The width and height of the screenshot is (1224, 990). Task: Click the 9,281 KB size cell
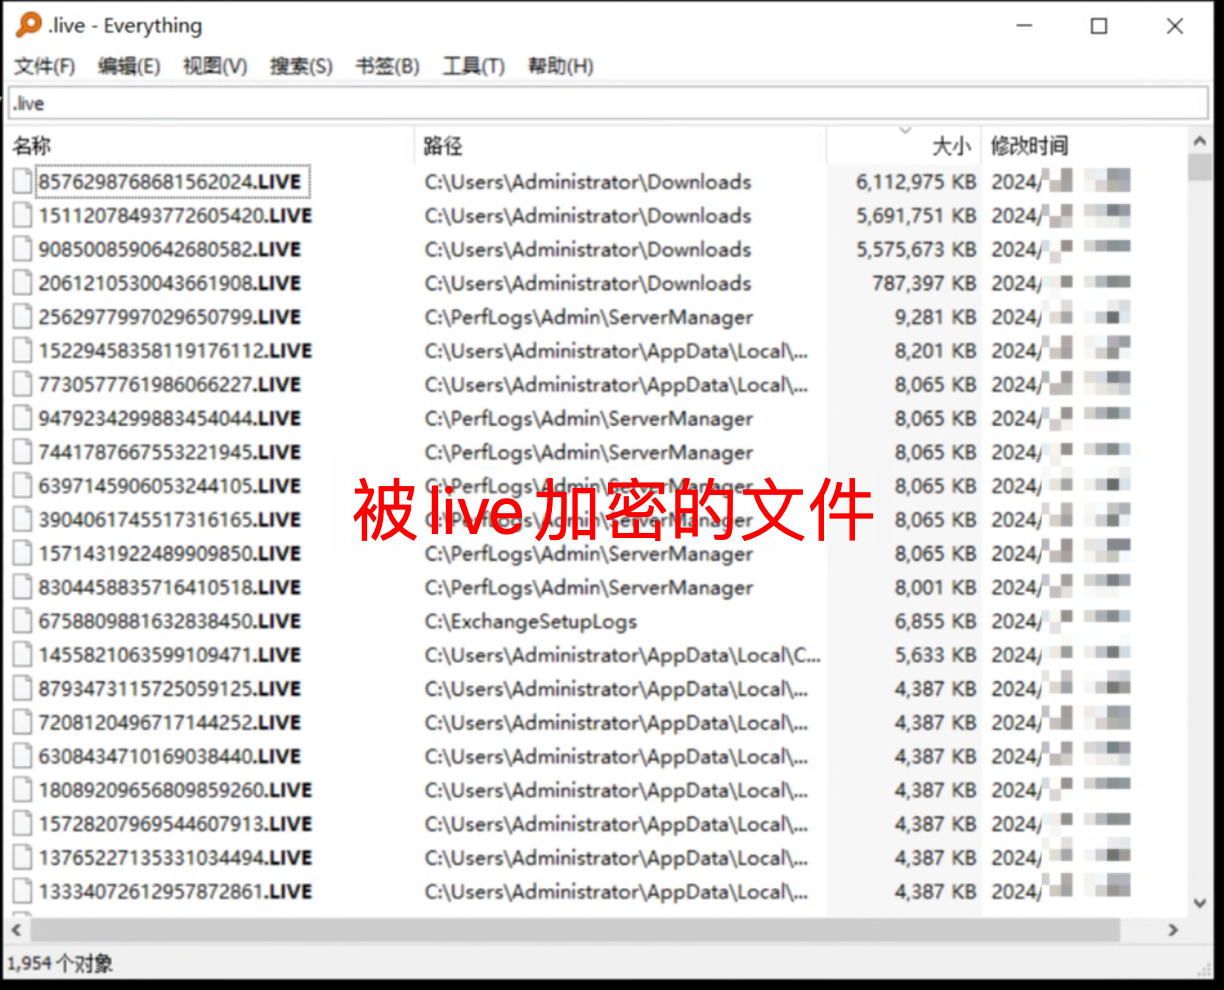935,317
